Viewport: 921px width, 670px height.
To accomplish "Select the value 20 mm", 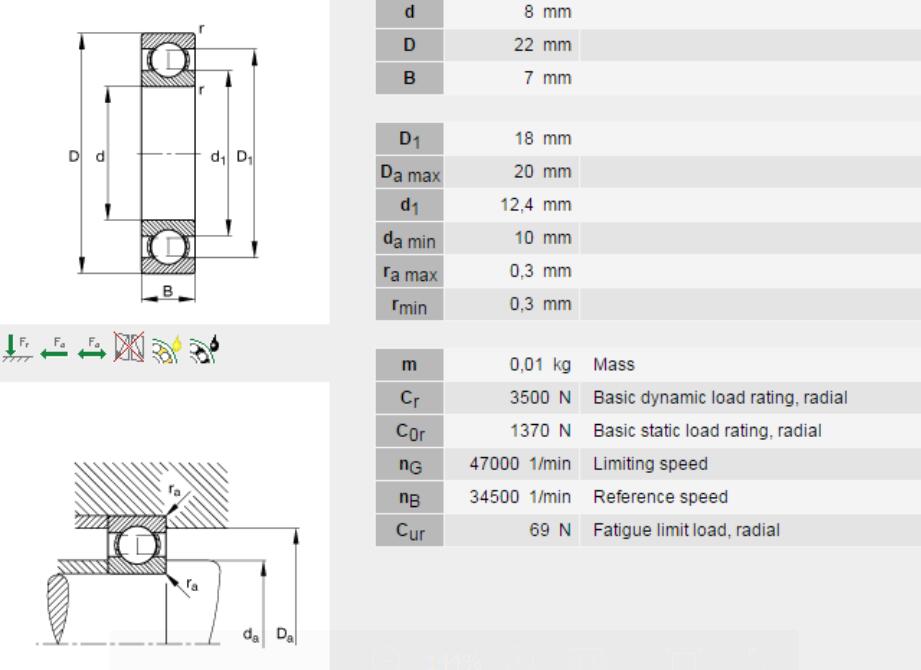I will 542,171.
